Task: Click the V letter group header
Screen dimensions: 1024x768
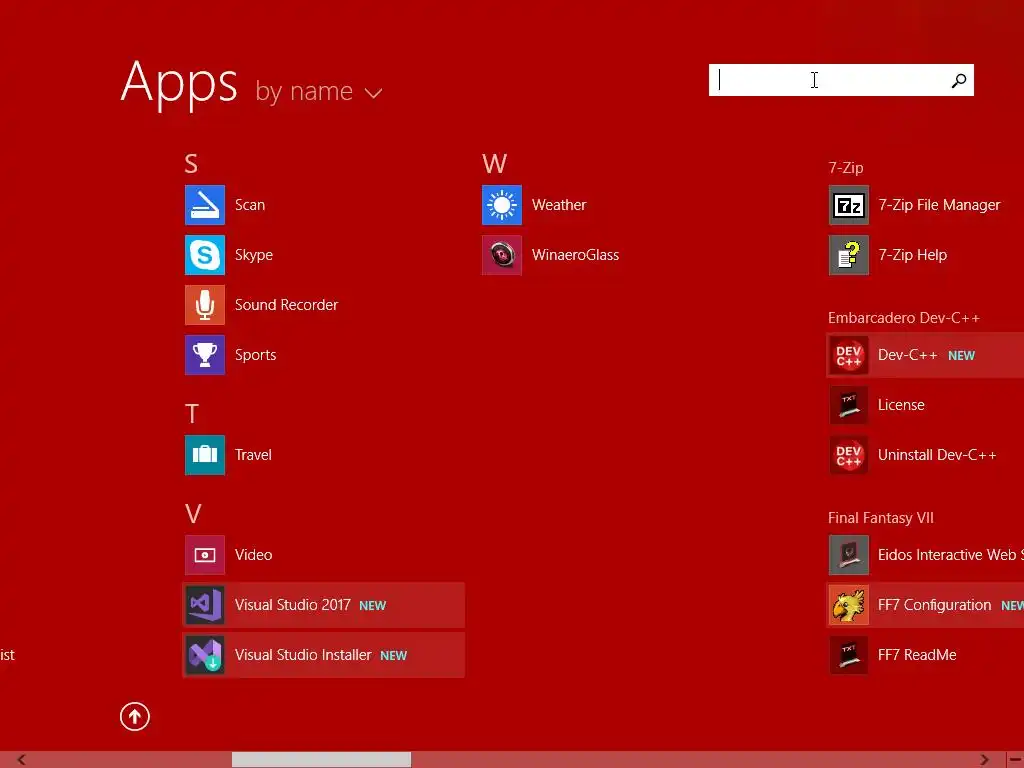Action: pos(193,514)
